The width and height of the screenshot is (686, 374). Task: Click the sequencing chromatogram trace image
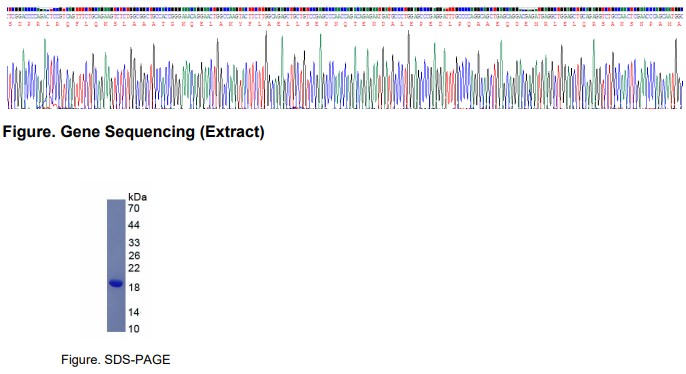(x=344, y=58)
